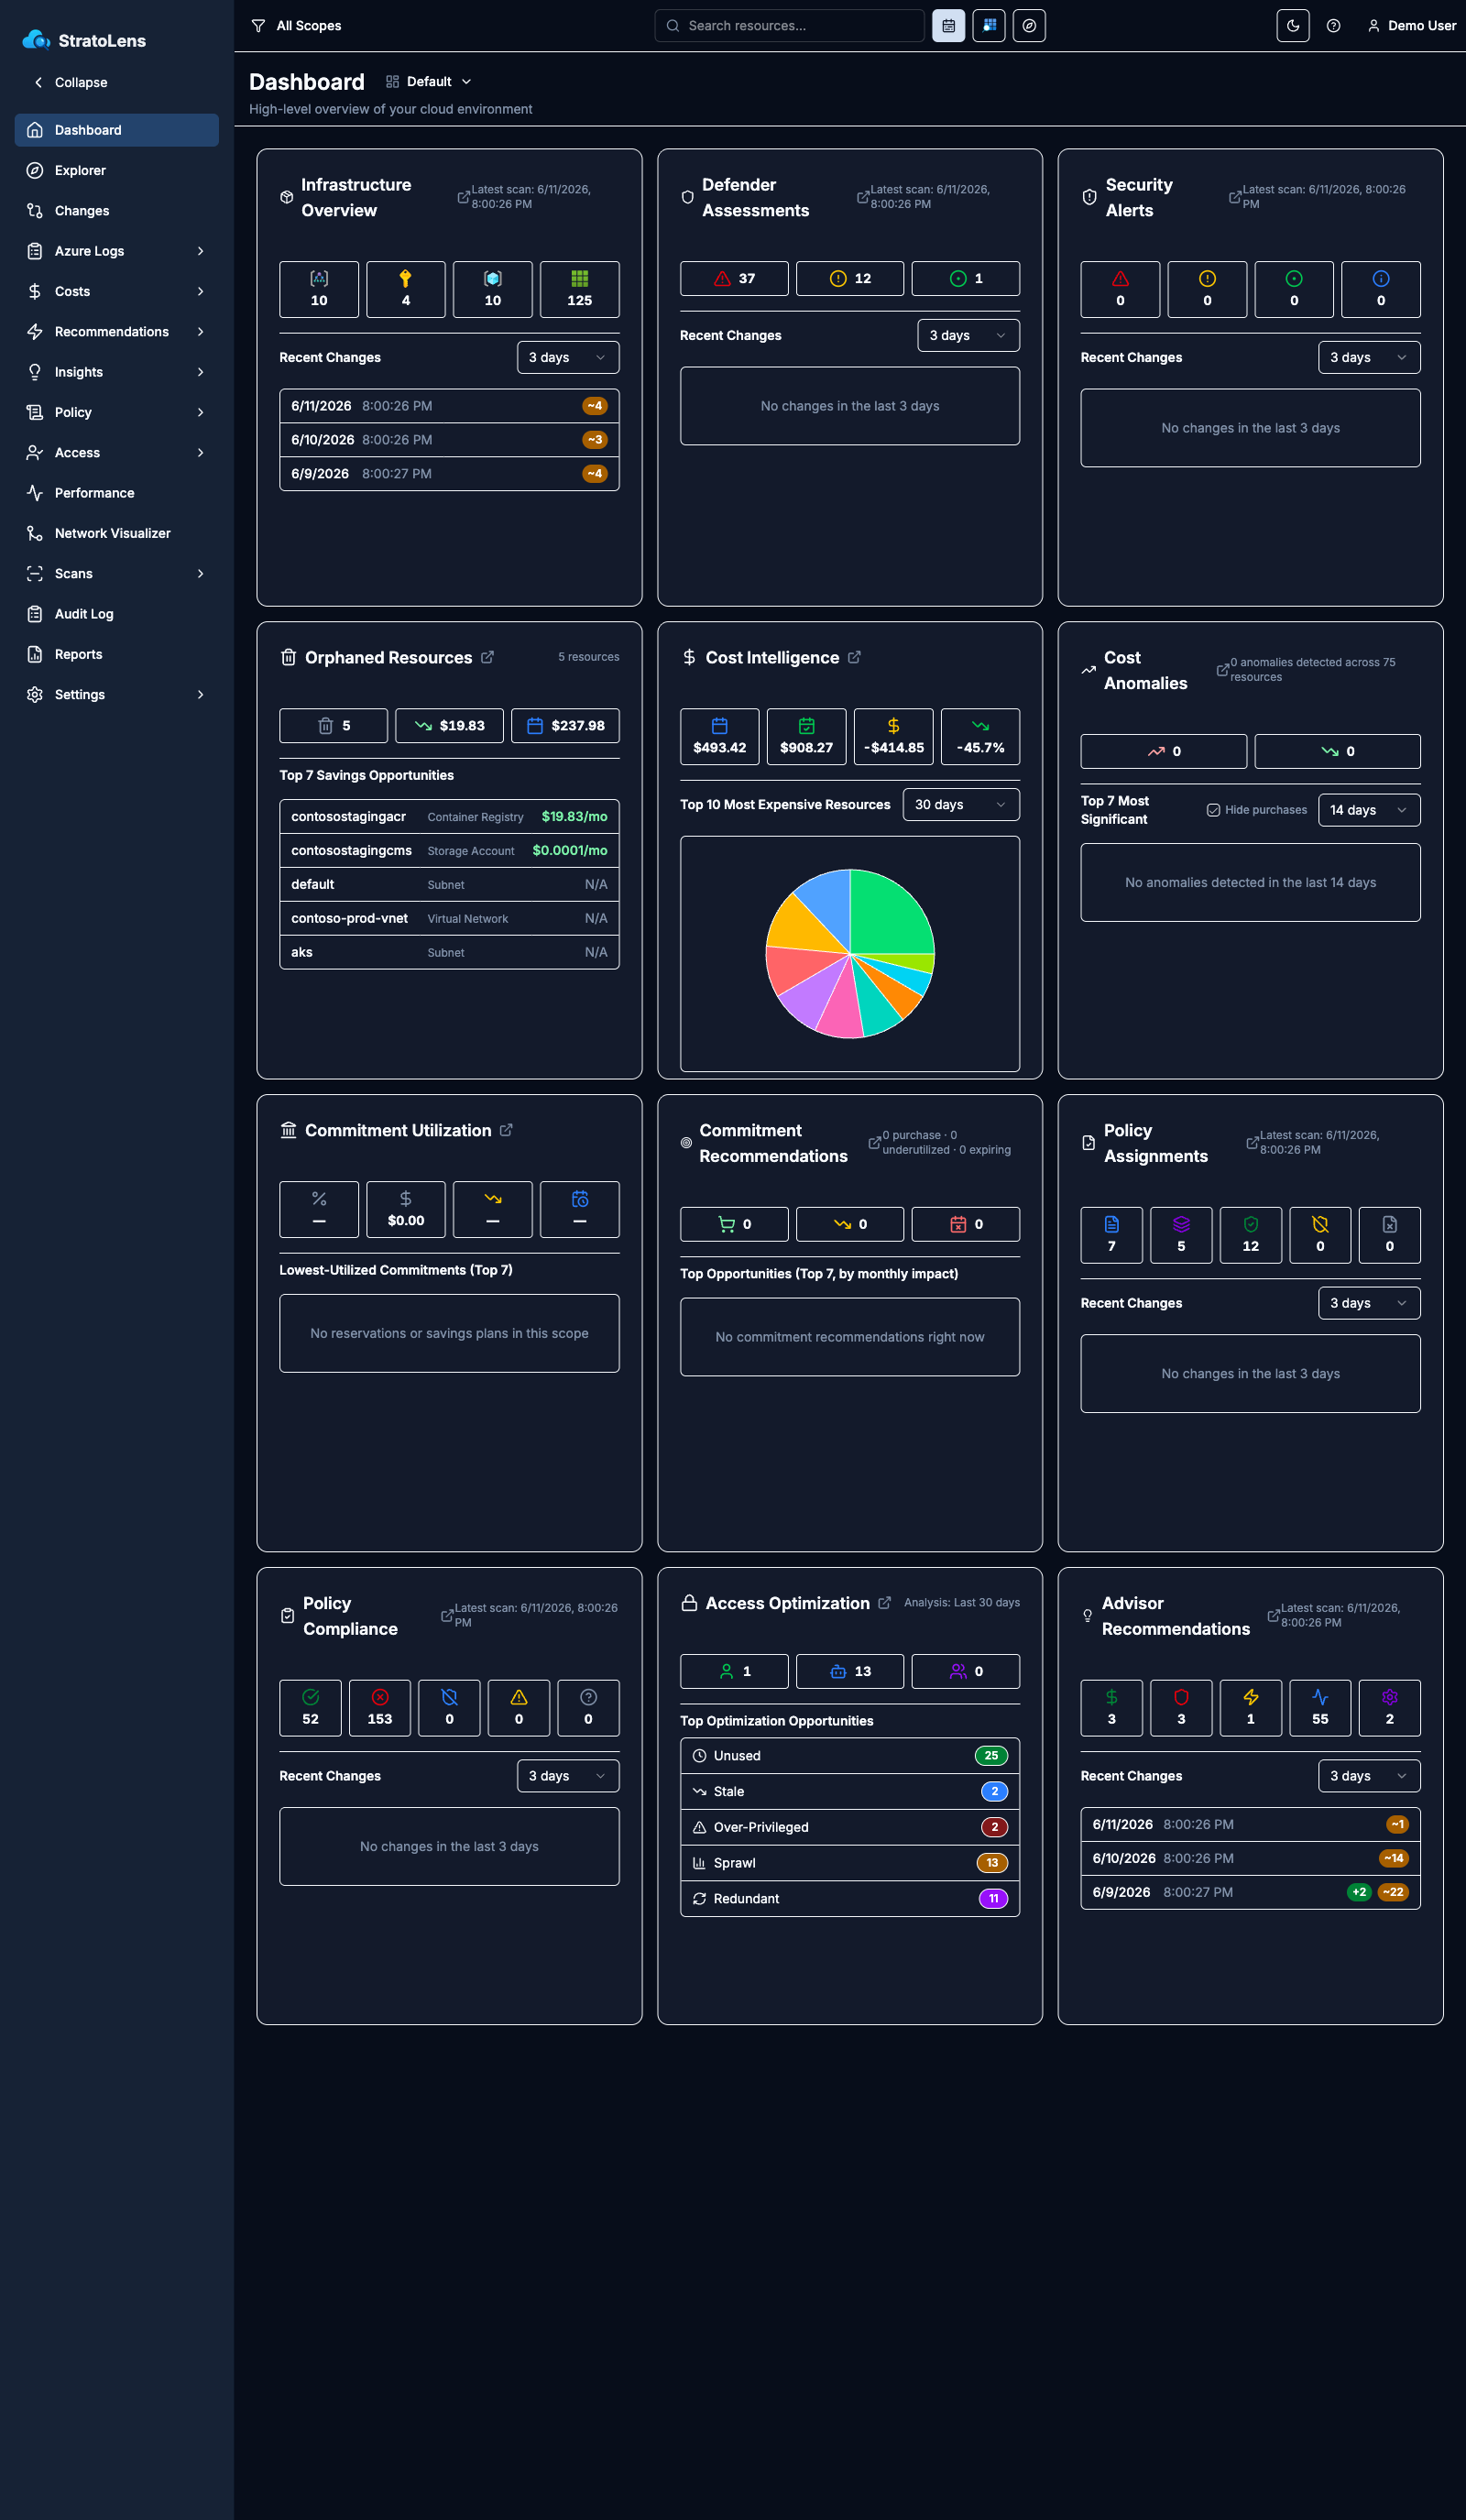Focus the Search resources field
Screen dimensions: 1466x2520
pos(789,26)
